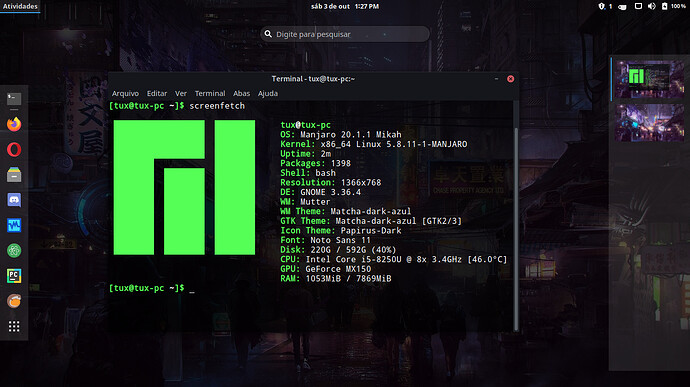Image resolution: width=690 pixels, height=387 pixels.
Task: Open Terminal from the dock
Action: coord(14,99)
